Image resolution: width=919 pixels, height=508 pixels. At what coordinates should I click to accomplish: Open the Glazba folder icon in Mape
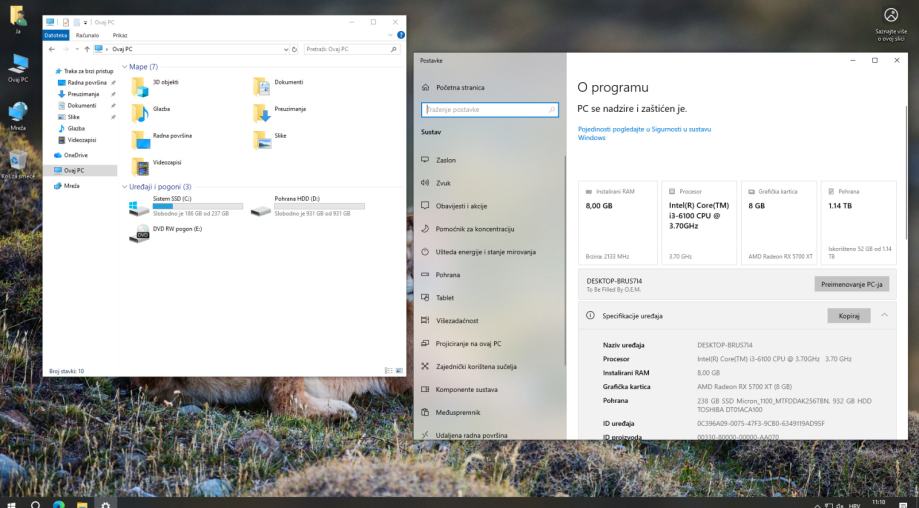140,112
